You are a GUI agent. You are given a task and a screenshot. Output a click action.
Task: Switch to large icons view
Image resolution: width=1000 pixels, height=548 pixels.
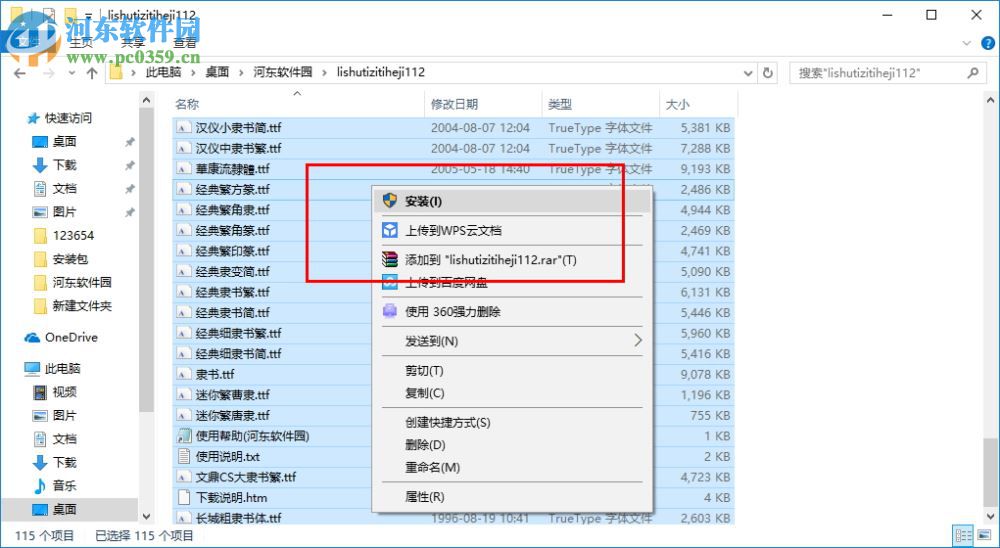coord(982,535)
